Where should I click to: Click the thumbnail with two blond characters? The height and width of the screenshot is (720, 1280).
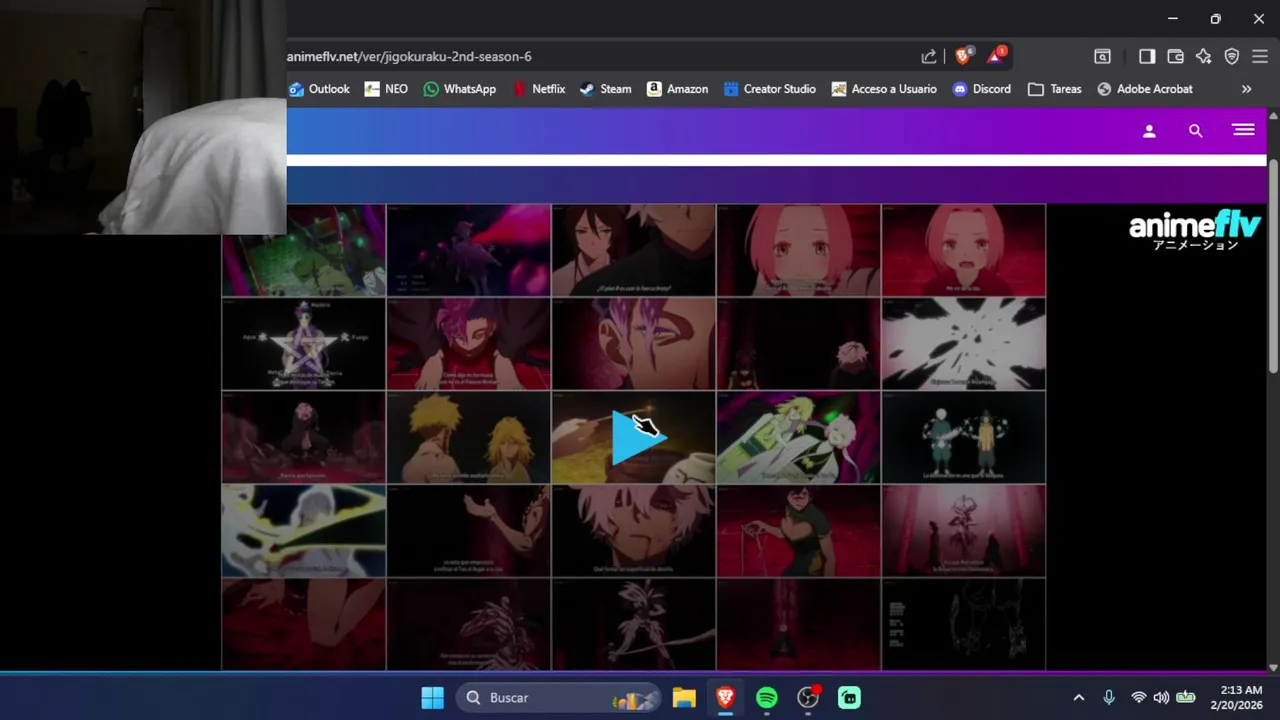(468, 437)
